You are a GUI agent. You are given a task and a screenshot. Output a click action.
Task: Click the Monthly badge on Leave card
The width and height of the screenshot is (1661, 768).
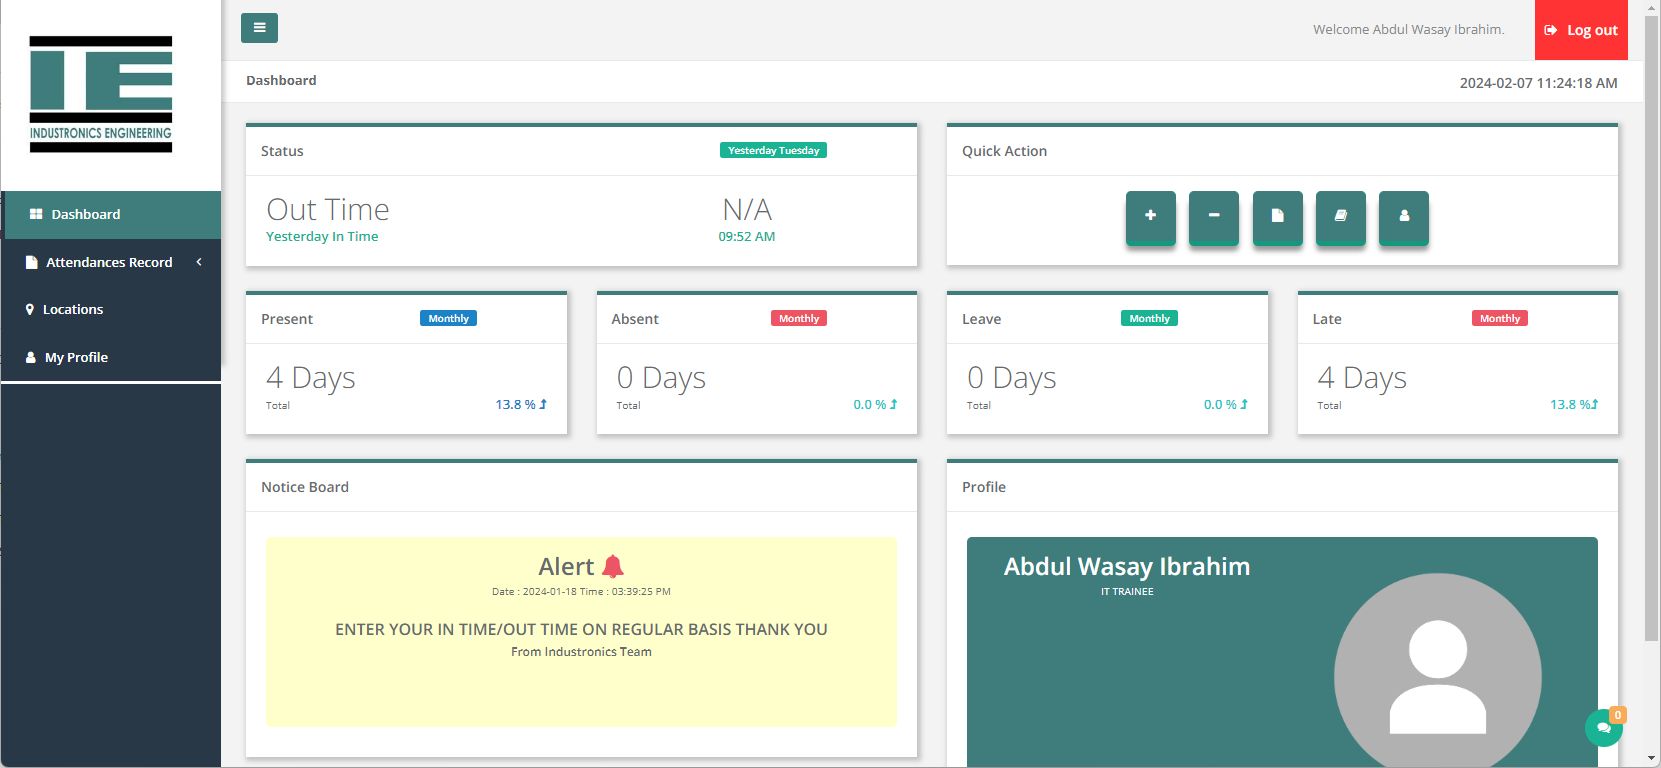pyautogui.click(x=1149, y=318)
